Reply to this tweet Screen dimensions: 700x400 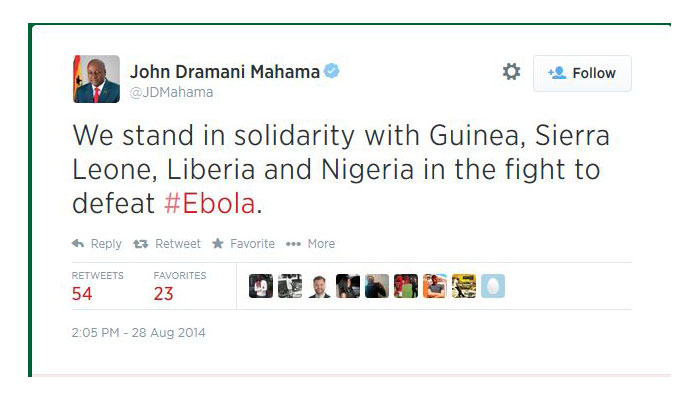pyautogui.click(x=97, y=244)
